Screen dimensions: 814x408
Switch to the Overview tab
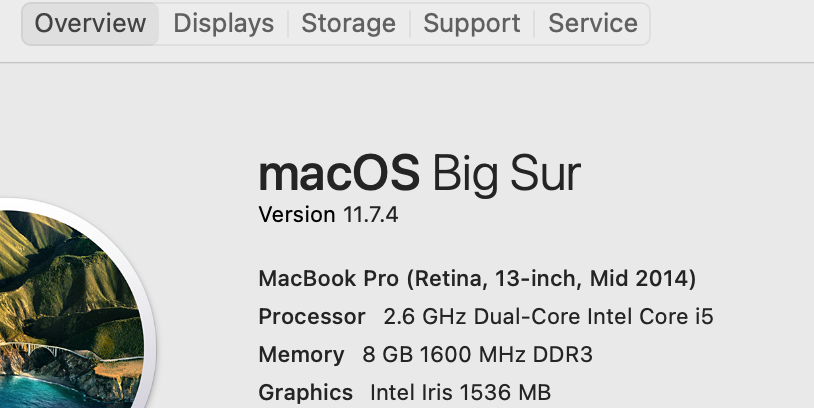tap(90, 23)
